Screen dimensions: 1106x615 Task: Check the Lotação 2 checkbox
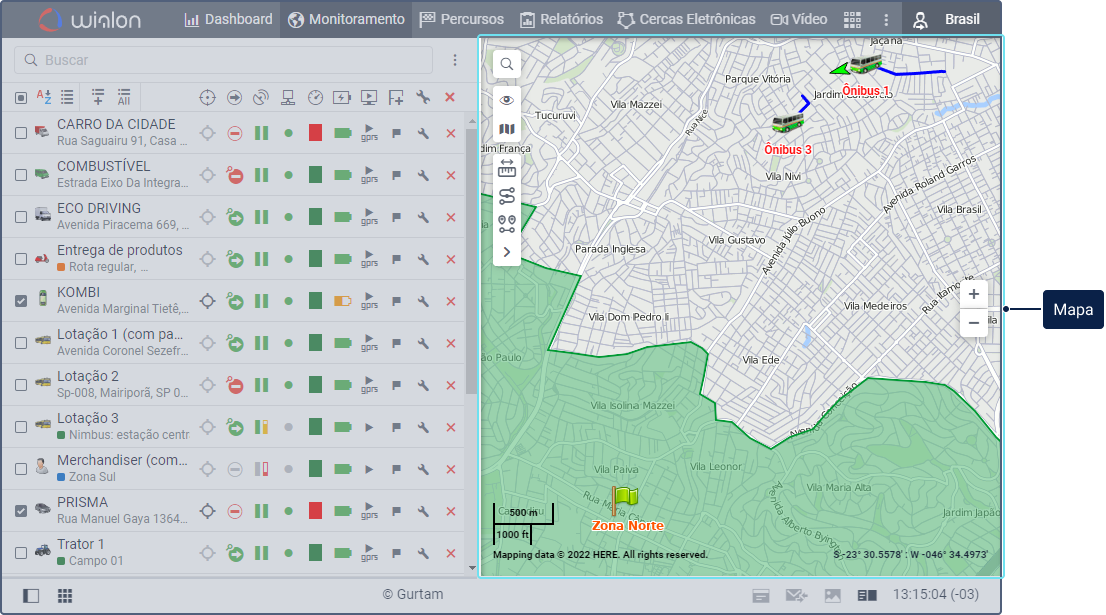[x=21, y=385]
